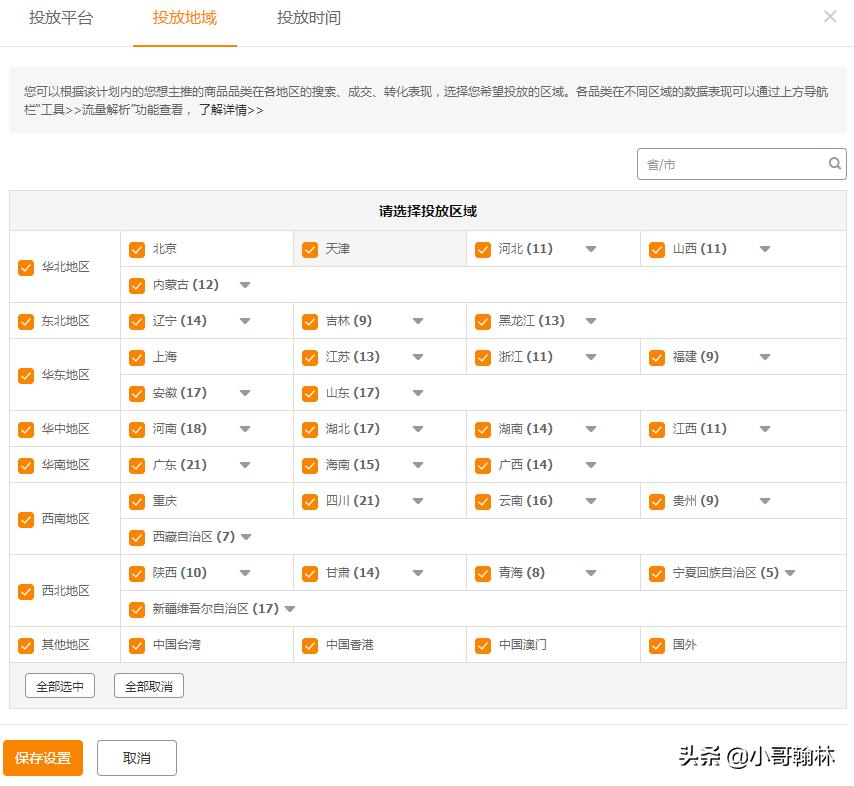Uncheck the 上海 checkbox
The image size is (854, 786).
point(137,357)
